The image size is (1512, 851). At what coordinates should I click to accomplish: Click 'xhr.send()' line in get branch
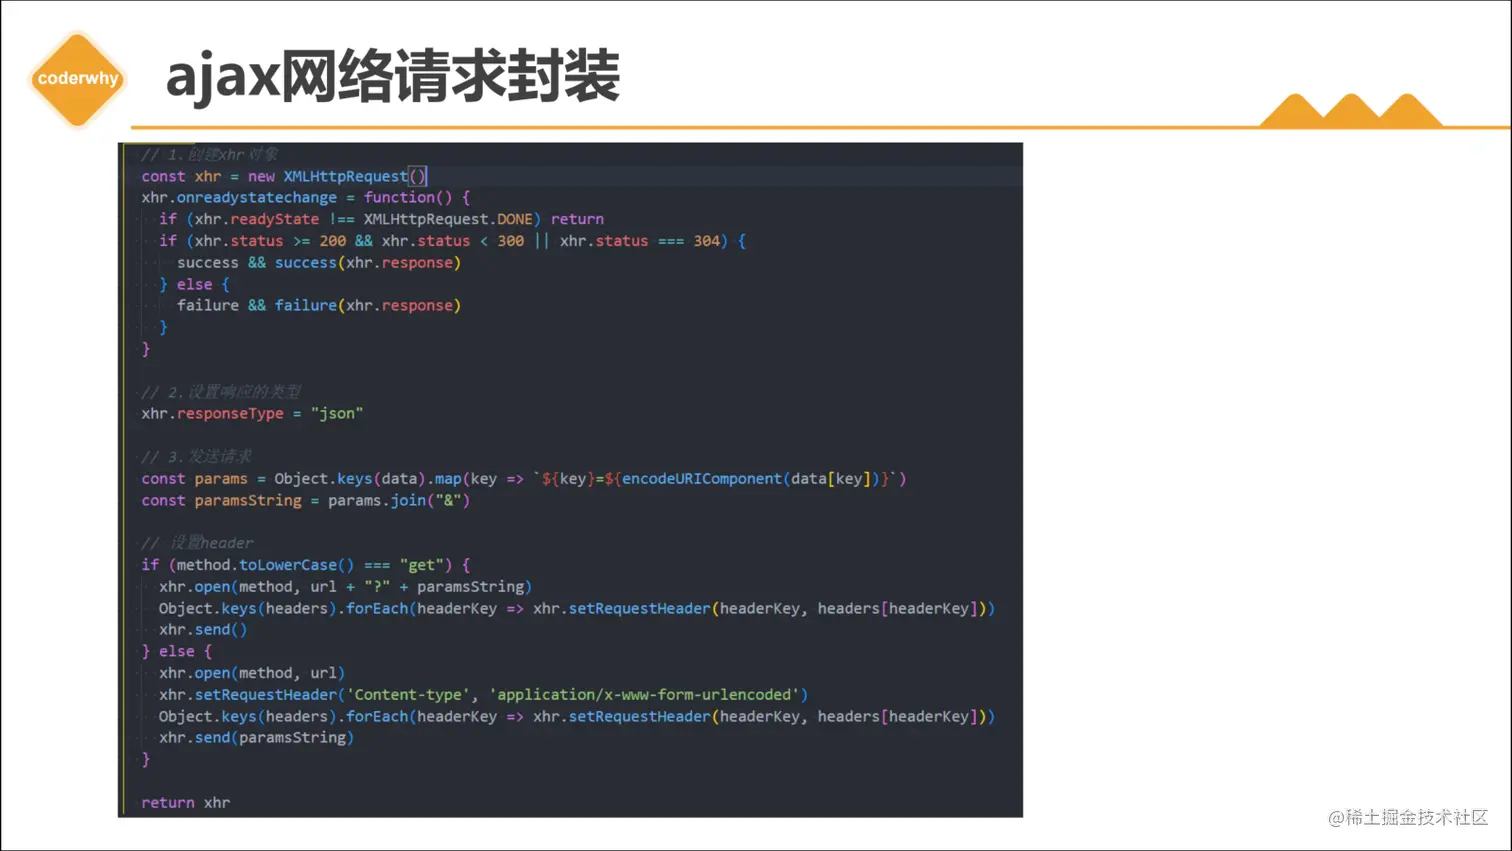tap(203, 630)
